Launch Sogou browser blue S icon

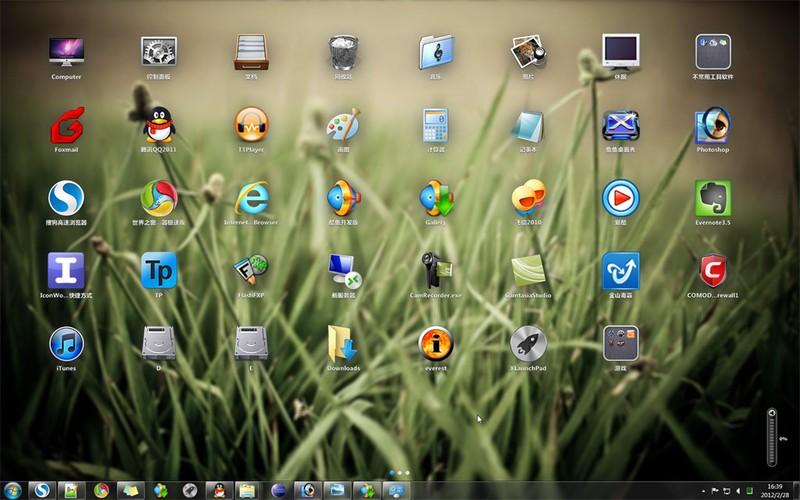pyautogui.click(x=66, y=198)
